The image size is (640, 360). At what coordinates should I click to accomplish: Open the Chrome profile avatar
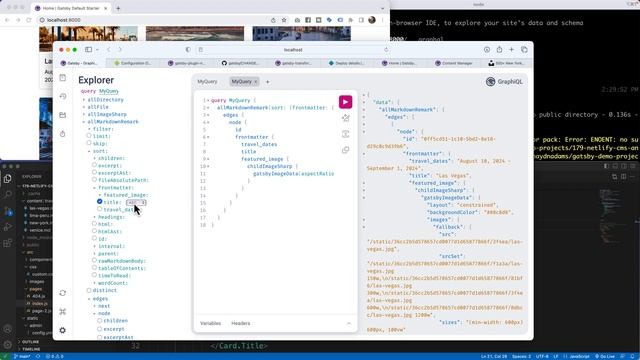tap(372, 20)
